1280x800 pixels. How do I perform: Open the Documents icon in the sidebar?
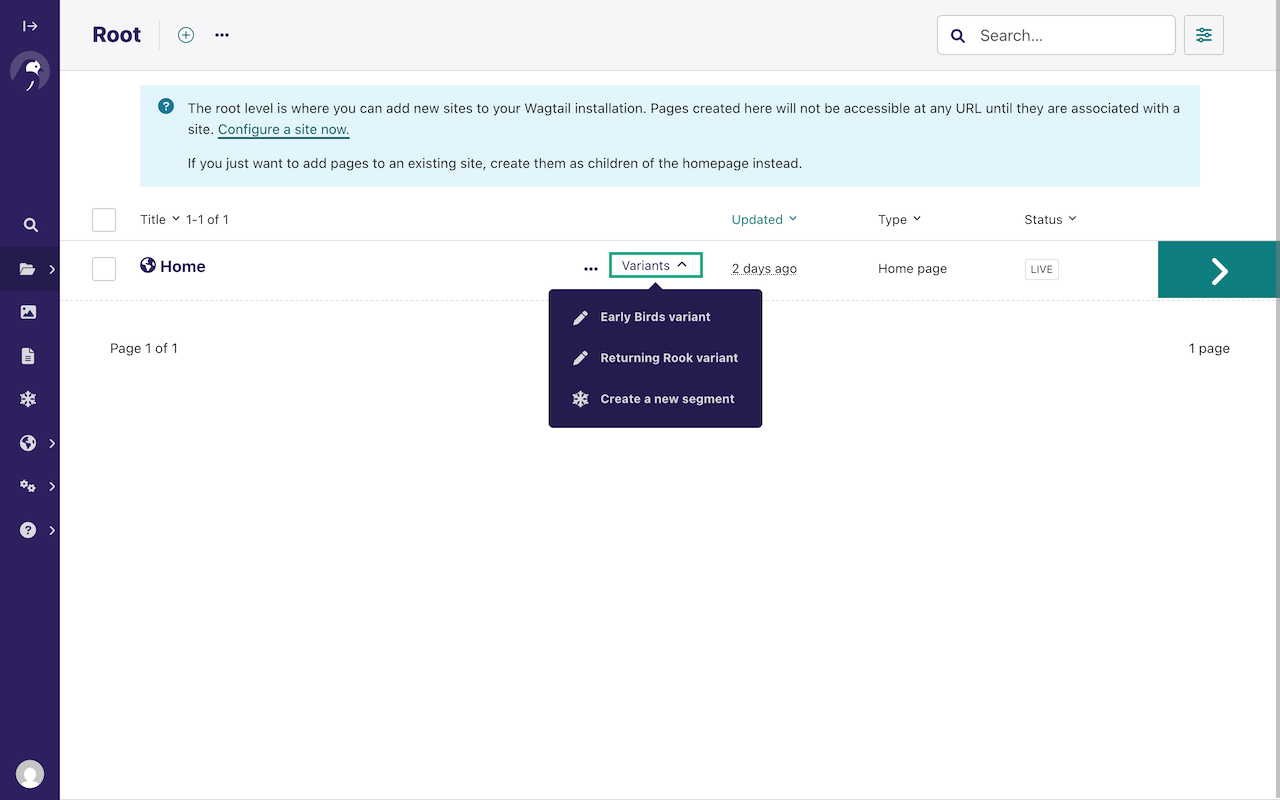click(28, 356)
